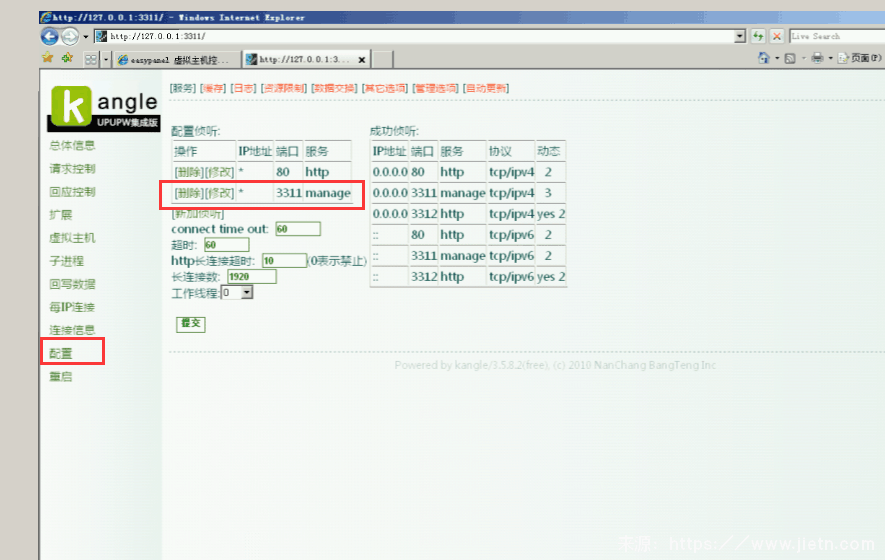Viewport: 885px width, 560px height.
Task: Click 修改 for the 3311 manage listener
Action: [x=219, y=193]
